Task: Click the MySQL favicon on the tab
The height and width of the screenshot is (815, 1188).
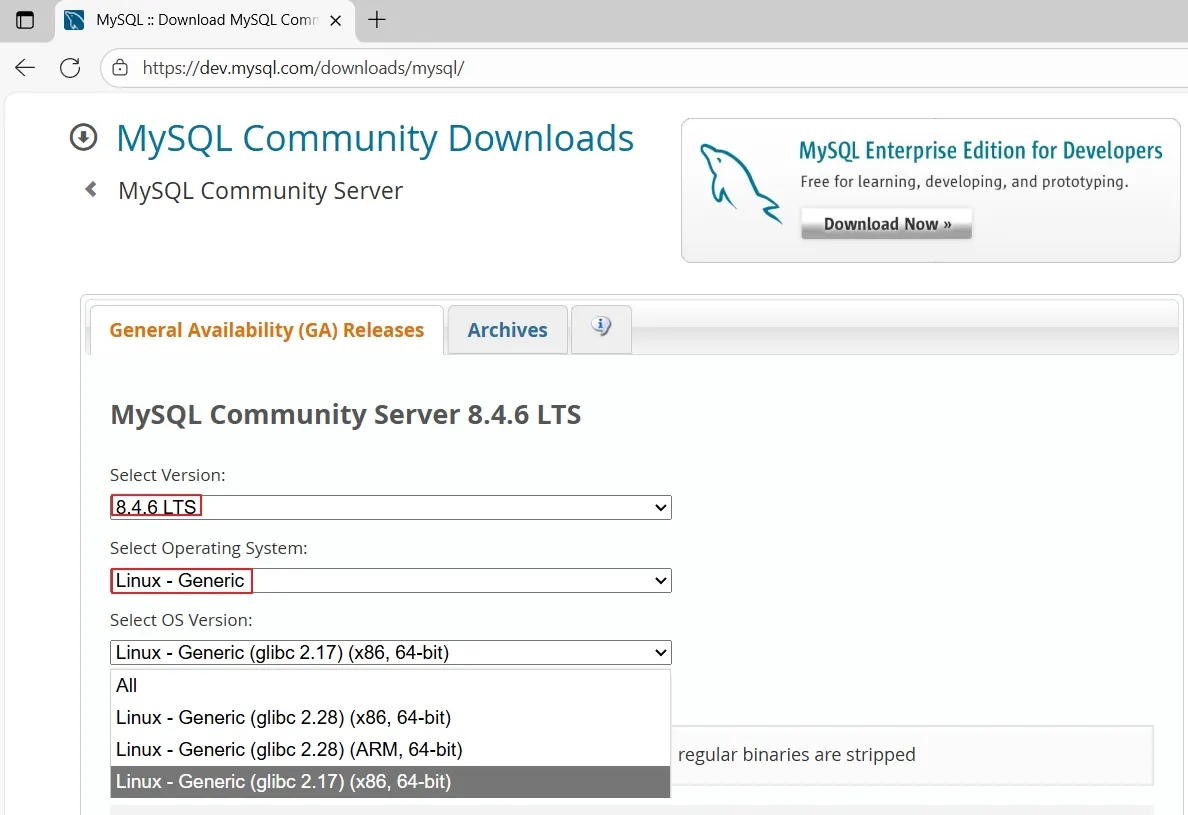Action: [x=74, y=20]
